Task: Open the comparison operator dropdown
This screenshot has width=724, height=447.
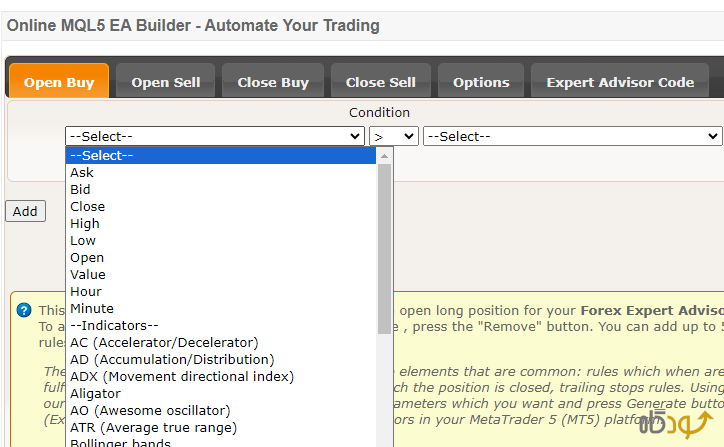Action: click(x=394, y=136)
